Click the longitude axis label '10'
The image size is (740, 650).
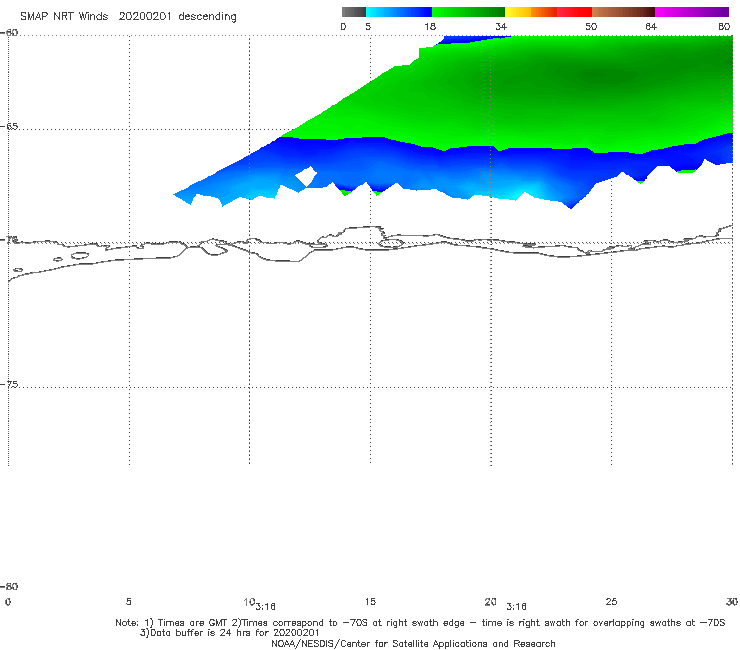click(249, 601)
